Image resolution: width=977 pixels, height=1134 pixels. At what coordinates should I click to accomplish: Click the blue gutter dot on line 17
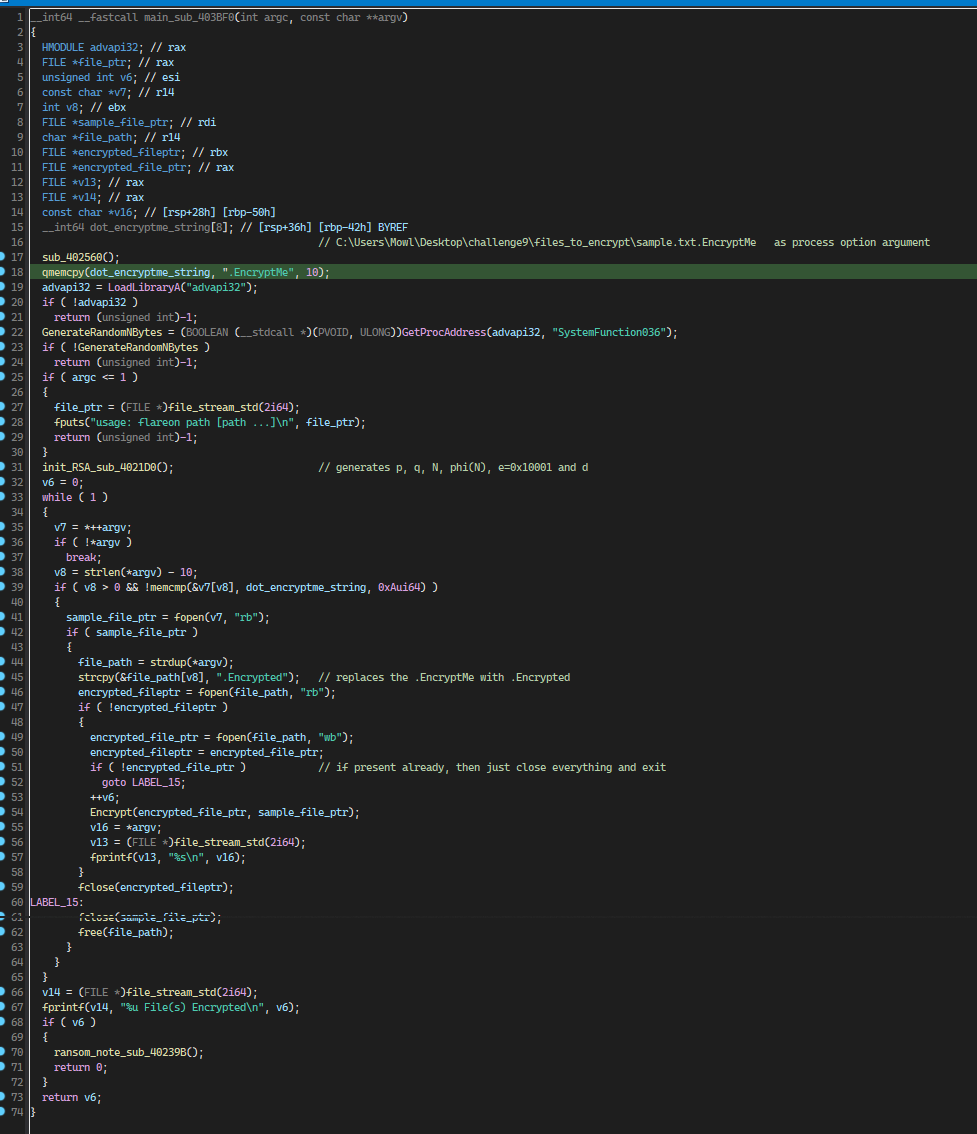pyautogui.click(x=2, y=257)
